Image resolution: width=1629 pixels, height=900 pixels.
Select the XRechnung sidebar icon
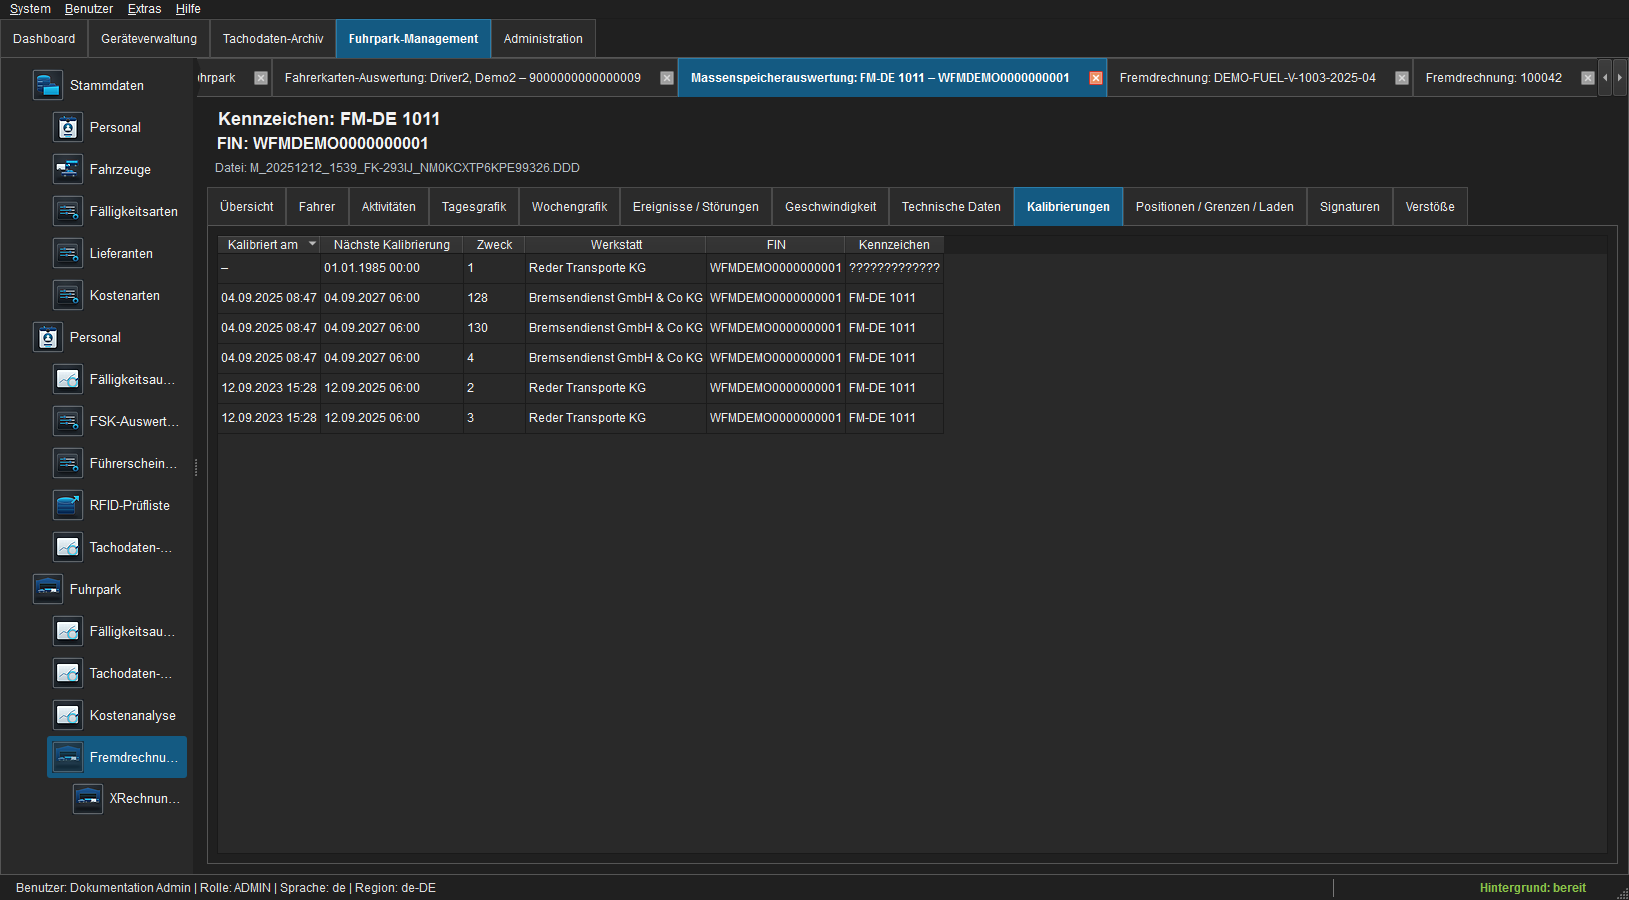click(87, 798)
